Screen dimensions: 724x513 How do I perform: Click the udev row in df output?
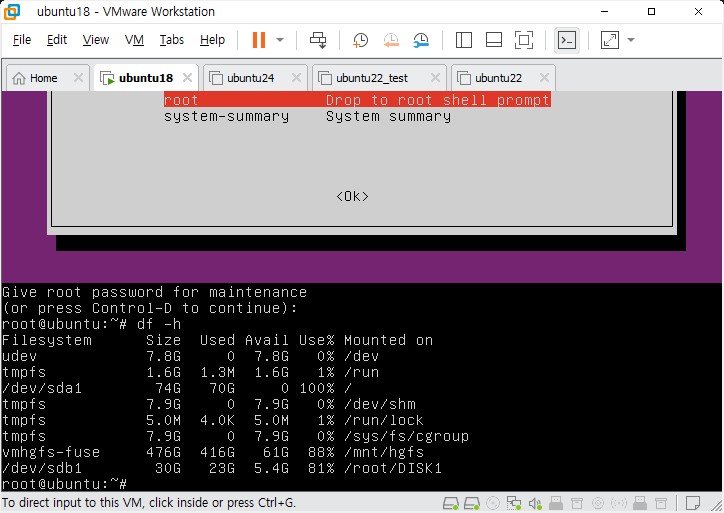(190, 356)
